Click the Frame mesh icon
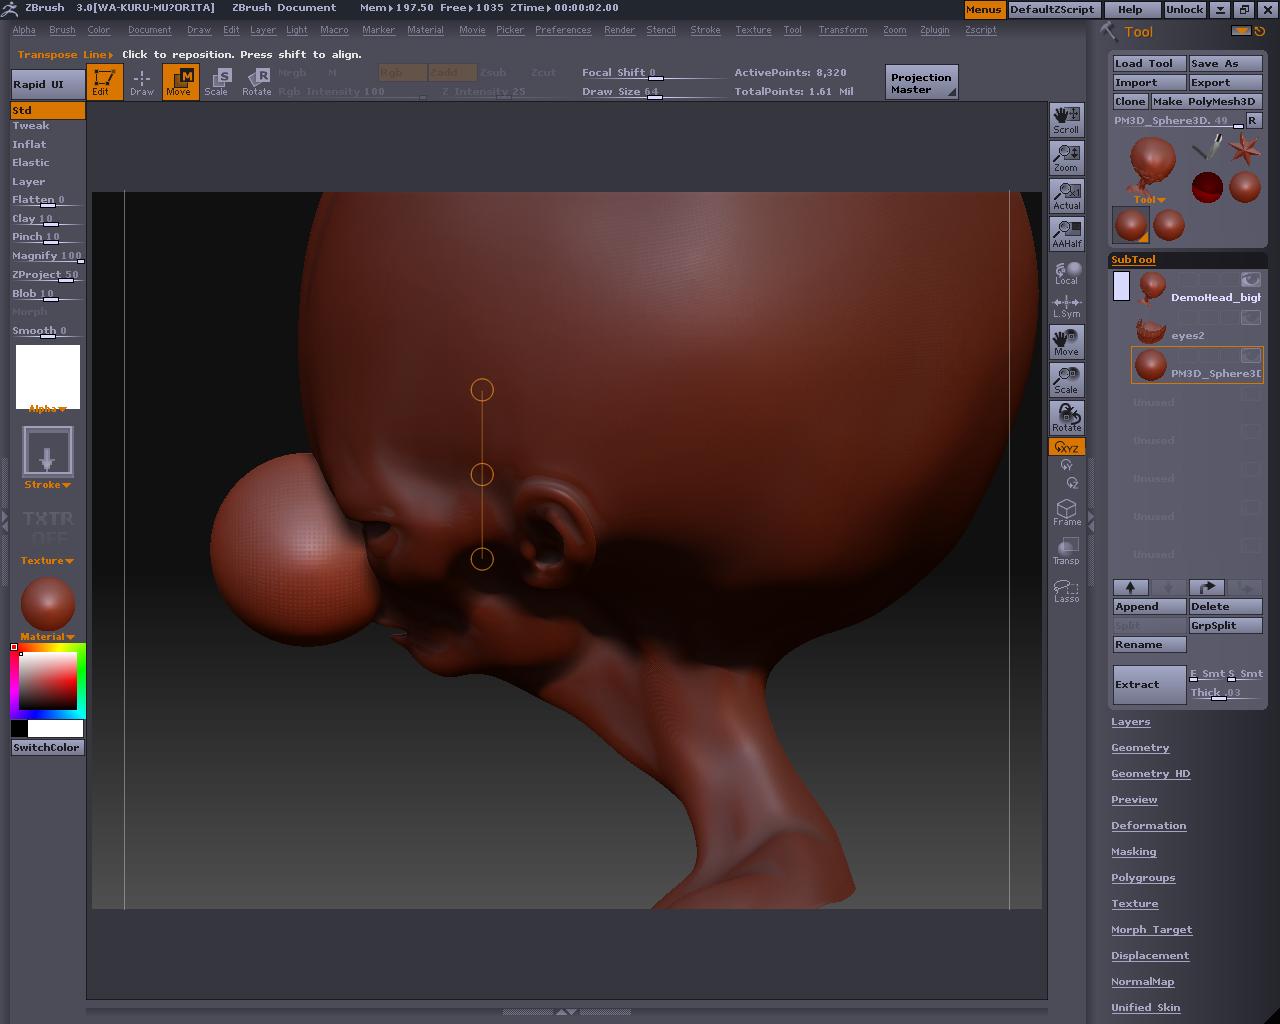 tap(1066, 512)
